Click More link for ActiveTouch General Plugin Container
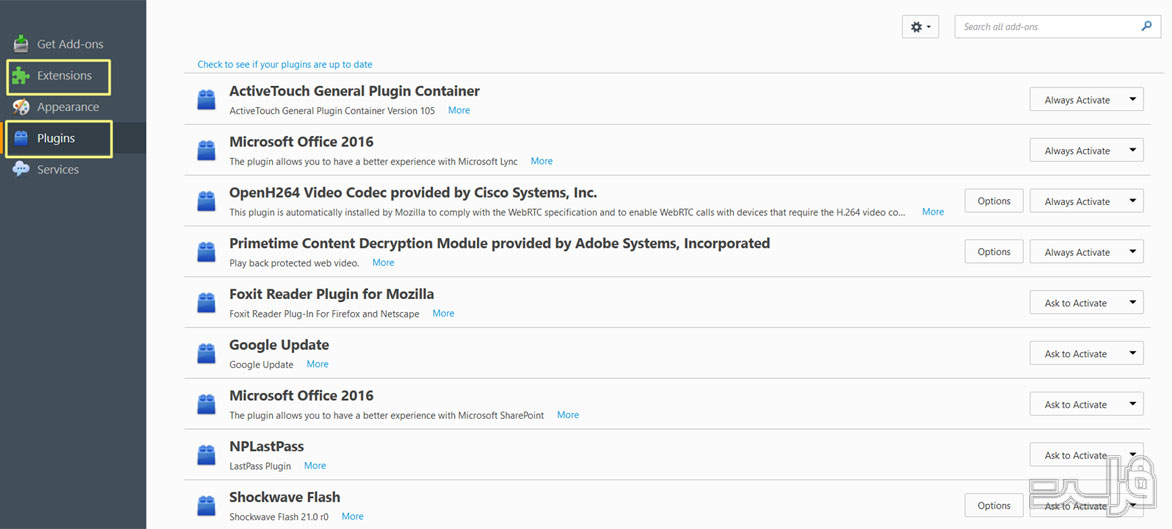 459,110
